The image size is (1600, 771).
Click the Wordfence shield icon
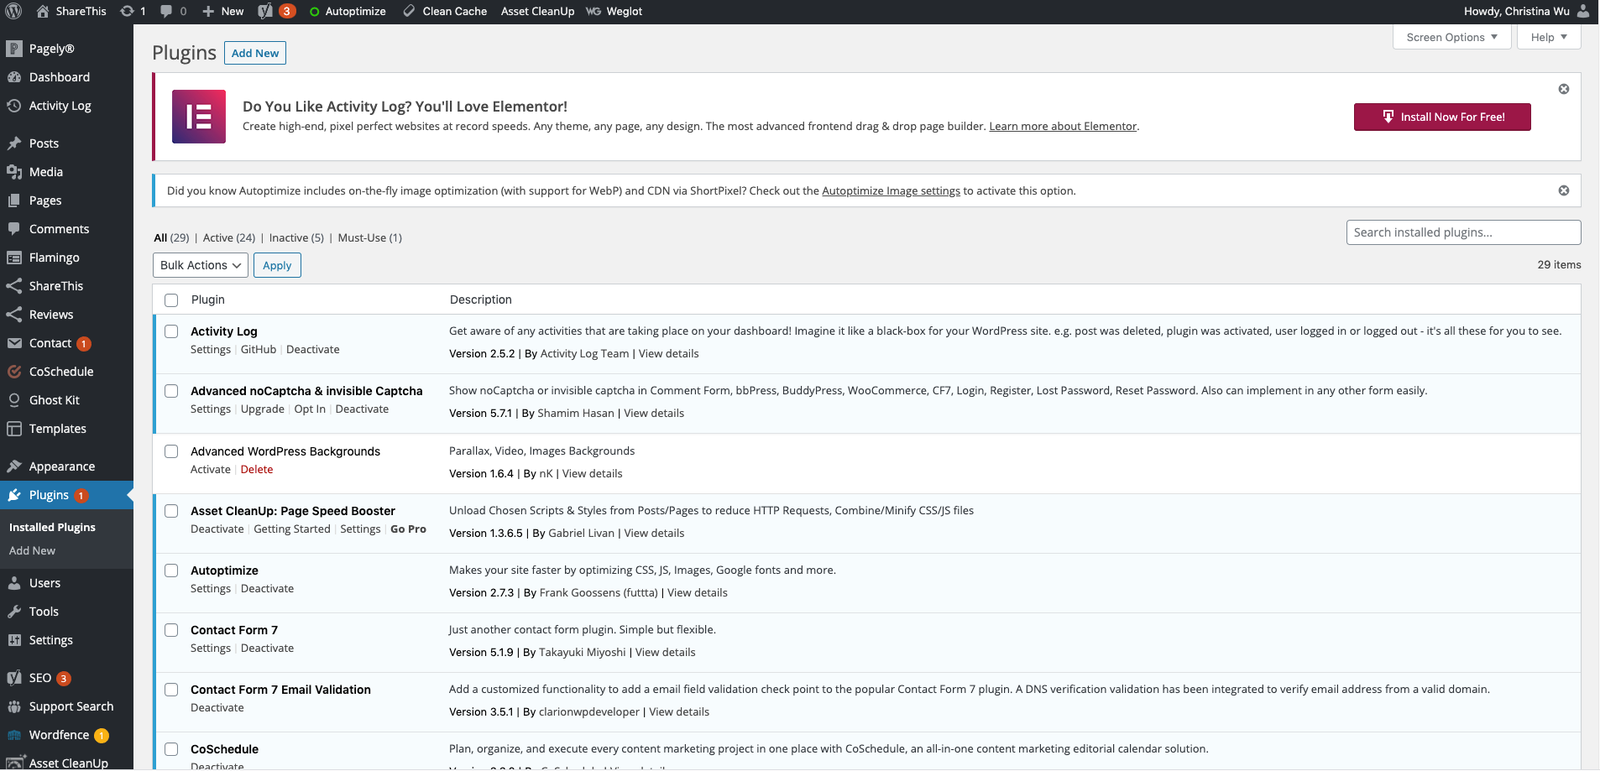coord(14,735)
